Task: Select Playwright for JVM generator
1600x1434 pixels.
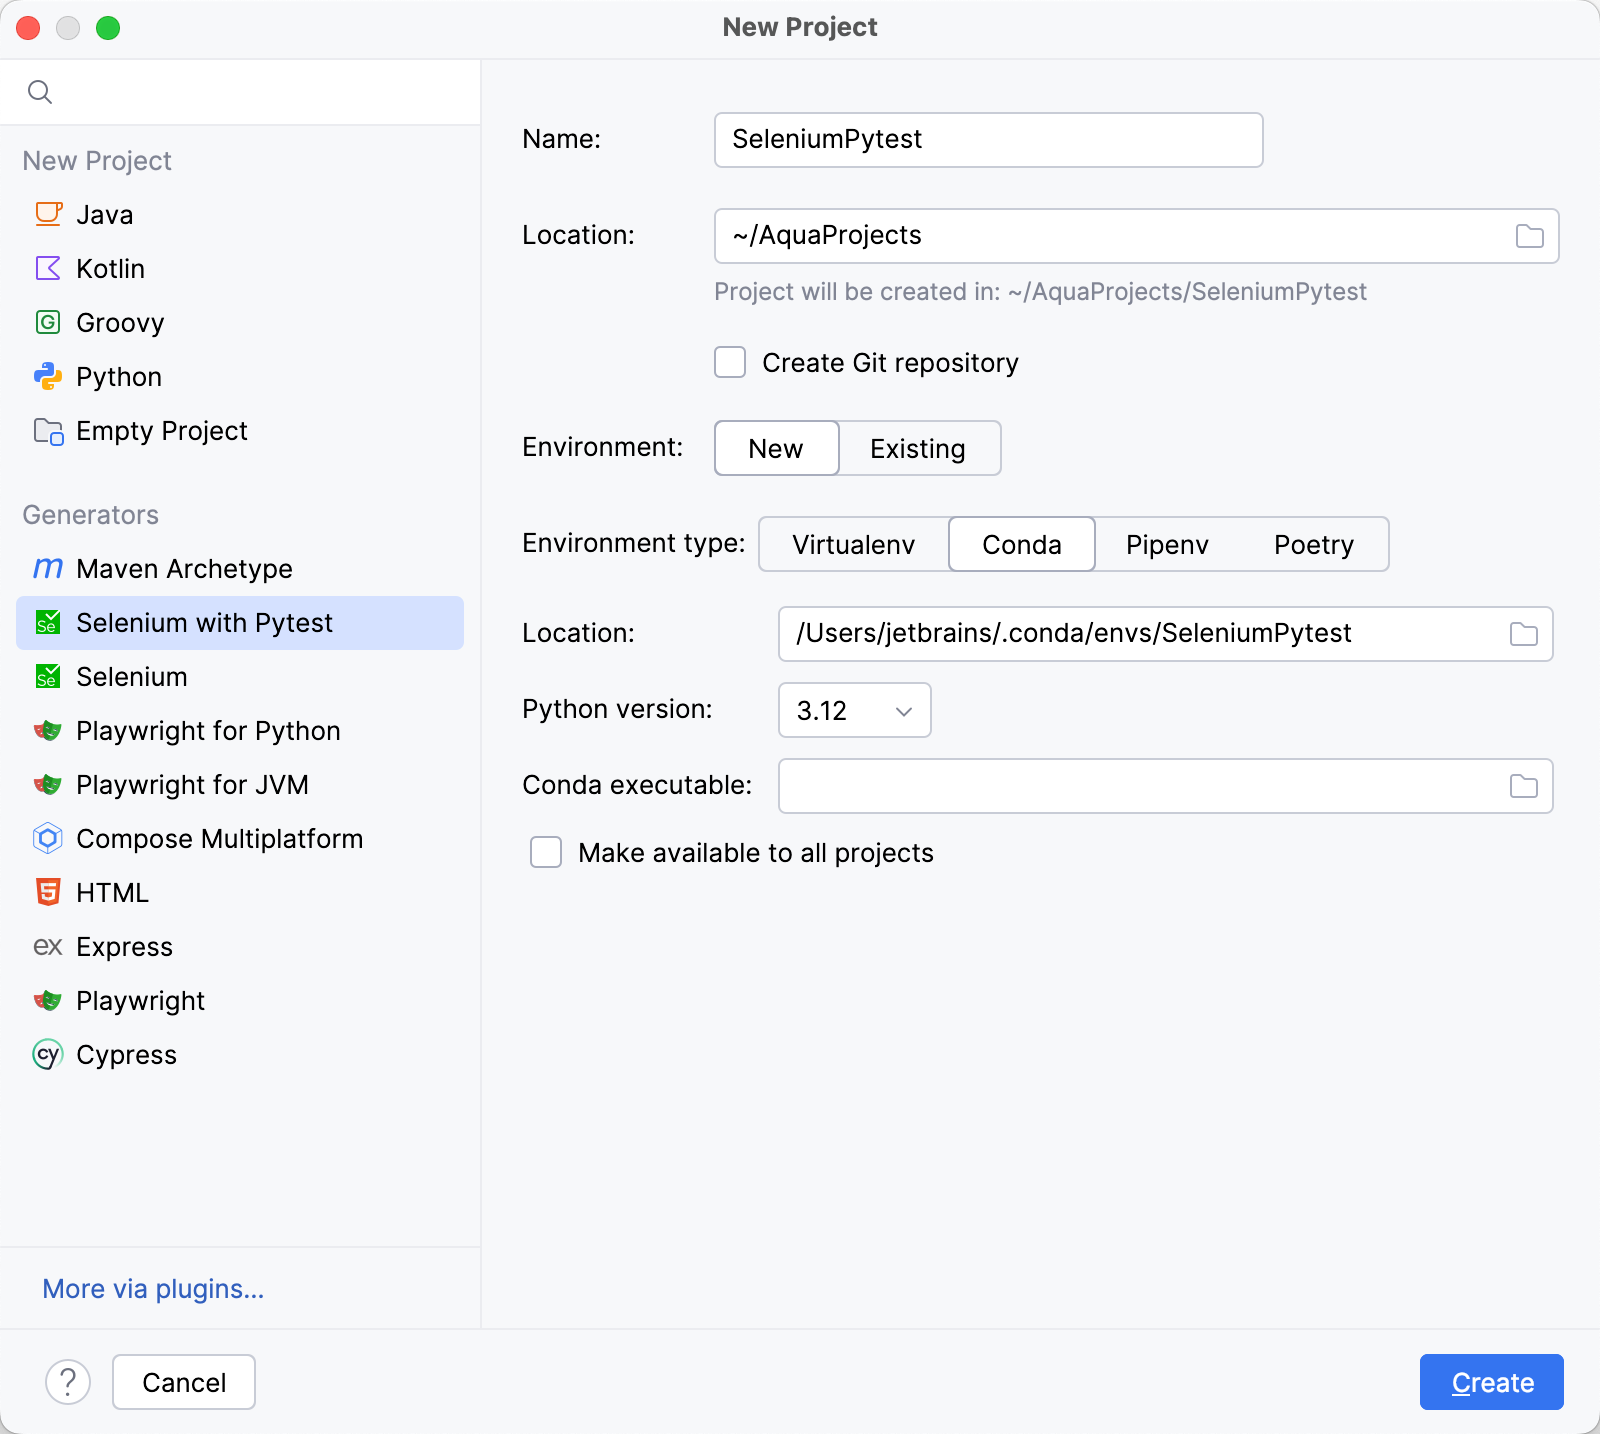Action: 240,784
